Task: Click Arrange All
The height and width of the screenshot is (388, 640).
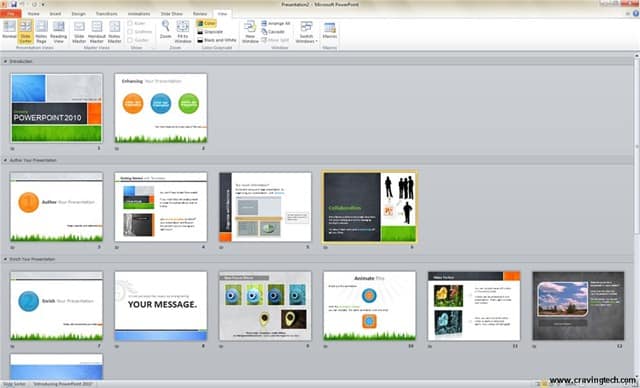Action: tap(276, 23)
